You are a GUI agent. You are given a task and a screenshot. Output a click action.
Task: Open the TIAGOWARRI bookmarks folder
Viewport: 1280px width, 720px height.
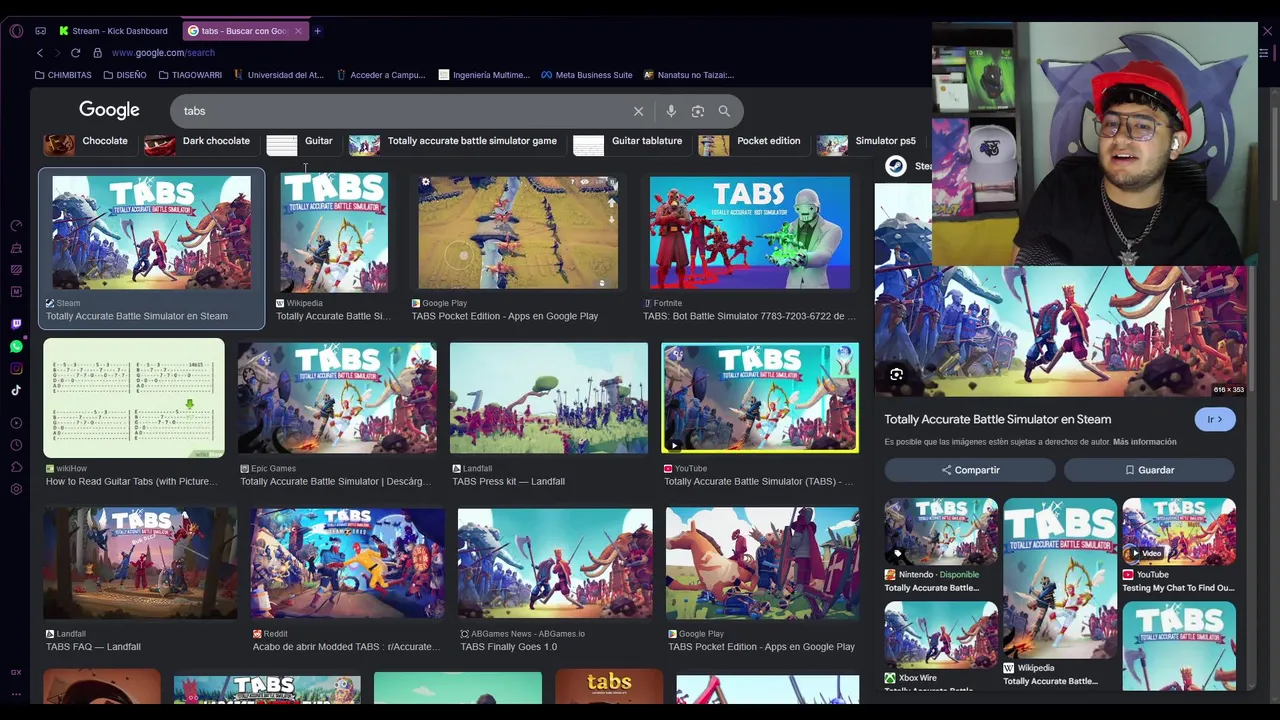tap(190, 75)
